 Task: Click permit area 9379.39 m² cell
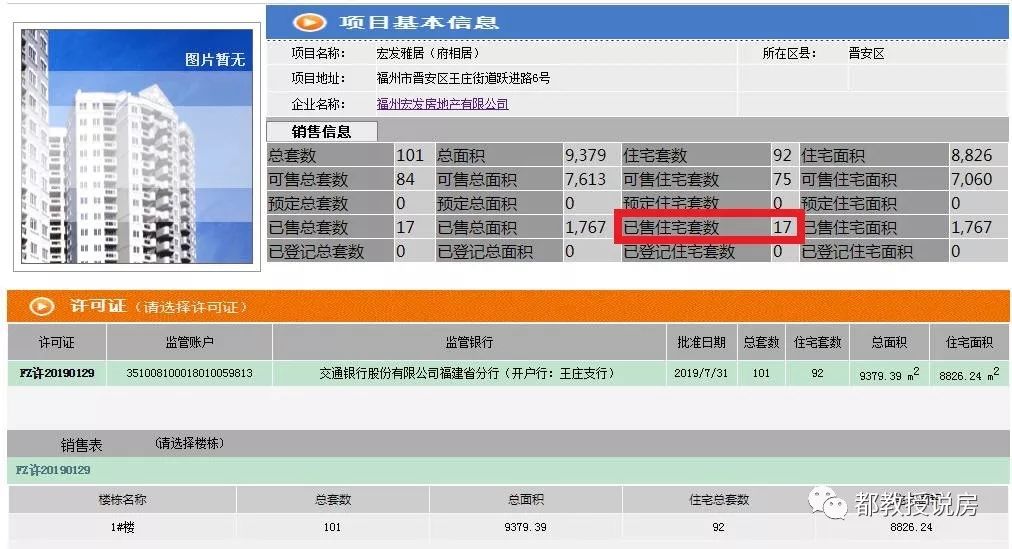click(x=889, y=374)
